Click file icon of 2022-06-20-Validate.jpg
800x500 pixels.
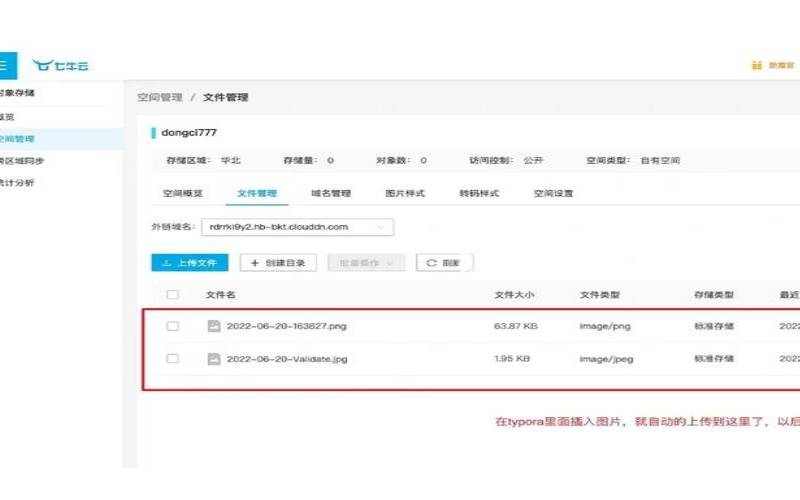point(214,359)
